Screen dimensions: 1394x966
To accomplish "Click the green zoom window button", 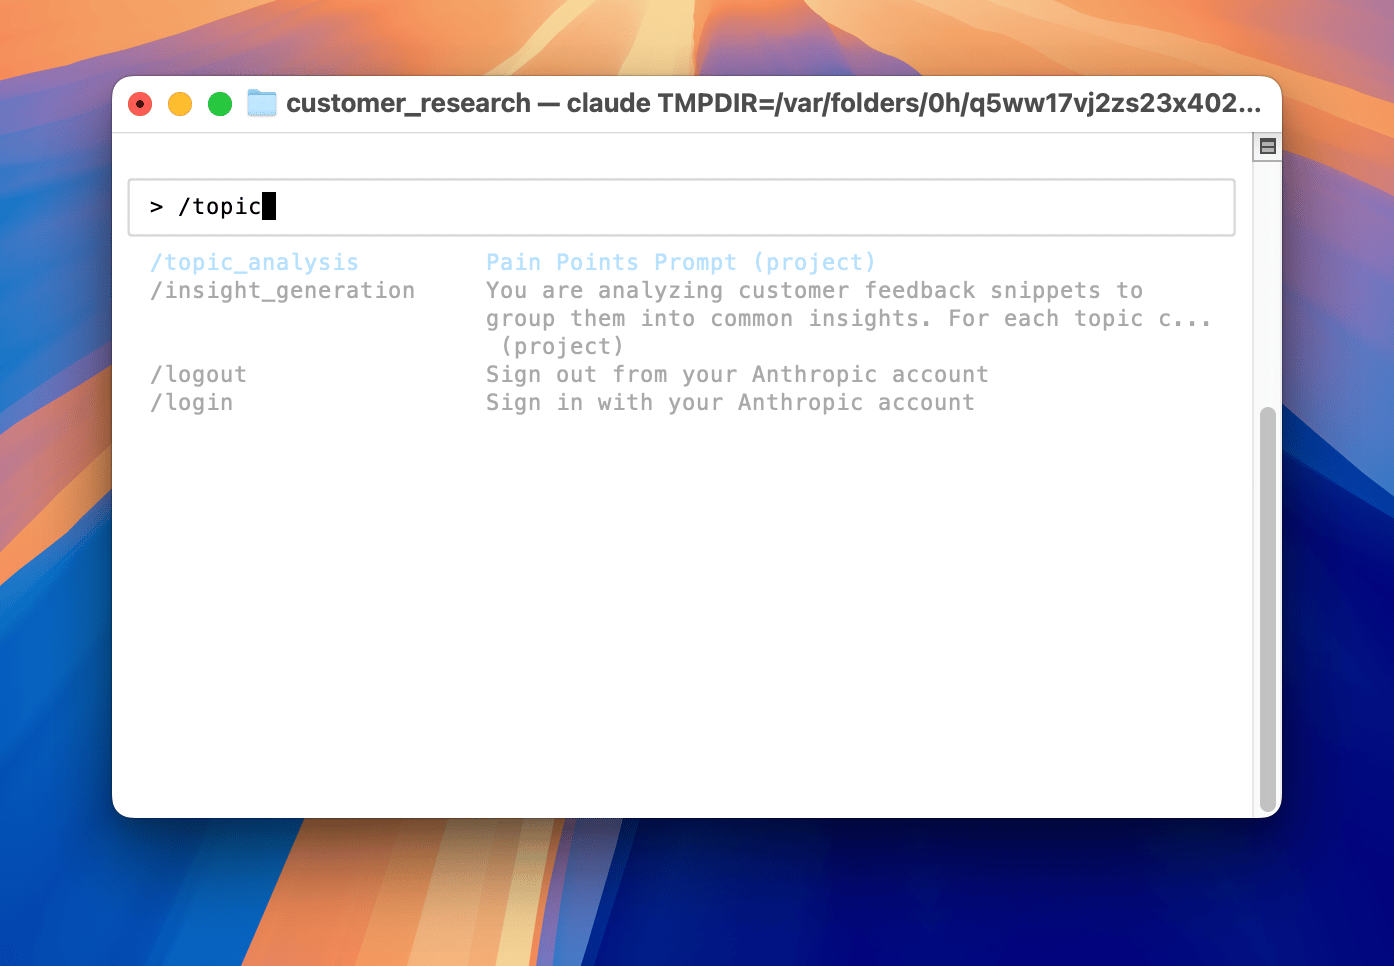I will click(220, 104).
